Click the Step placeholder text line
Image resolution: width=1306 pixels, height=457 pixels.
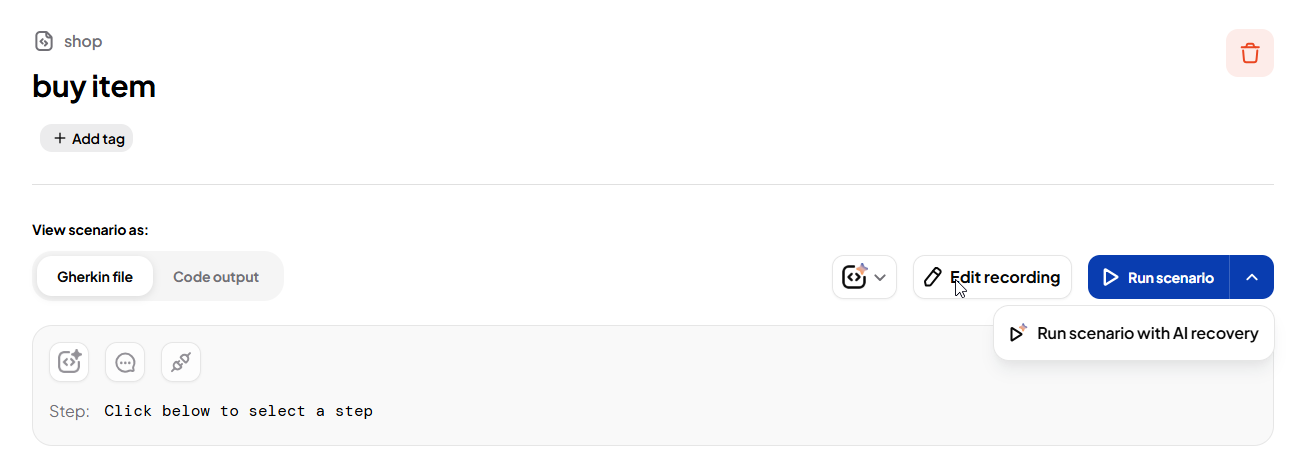[238, 411]
